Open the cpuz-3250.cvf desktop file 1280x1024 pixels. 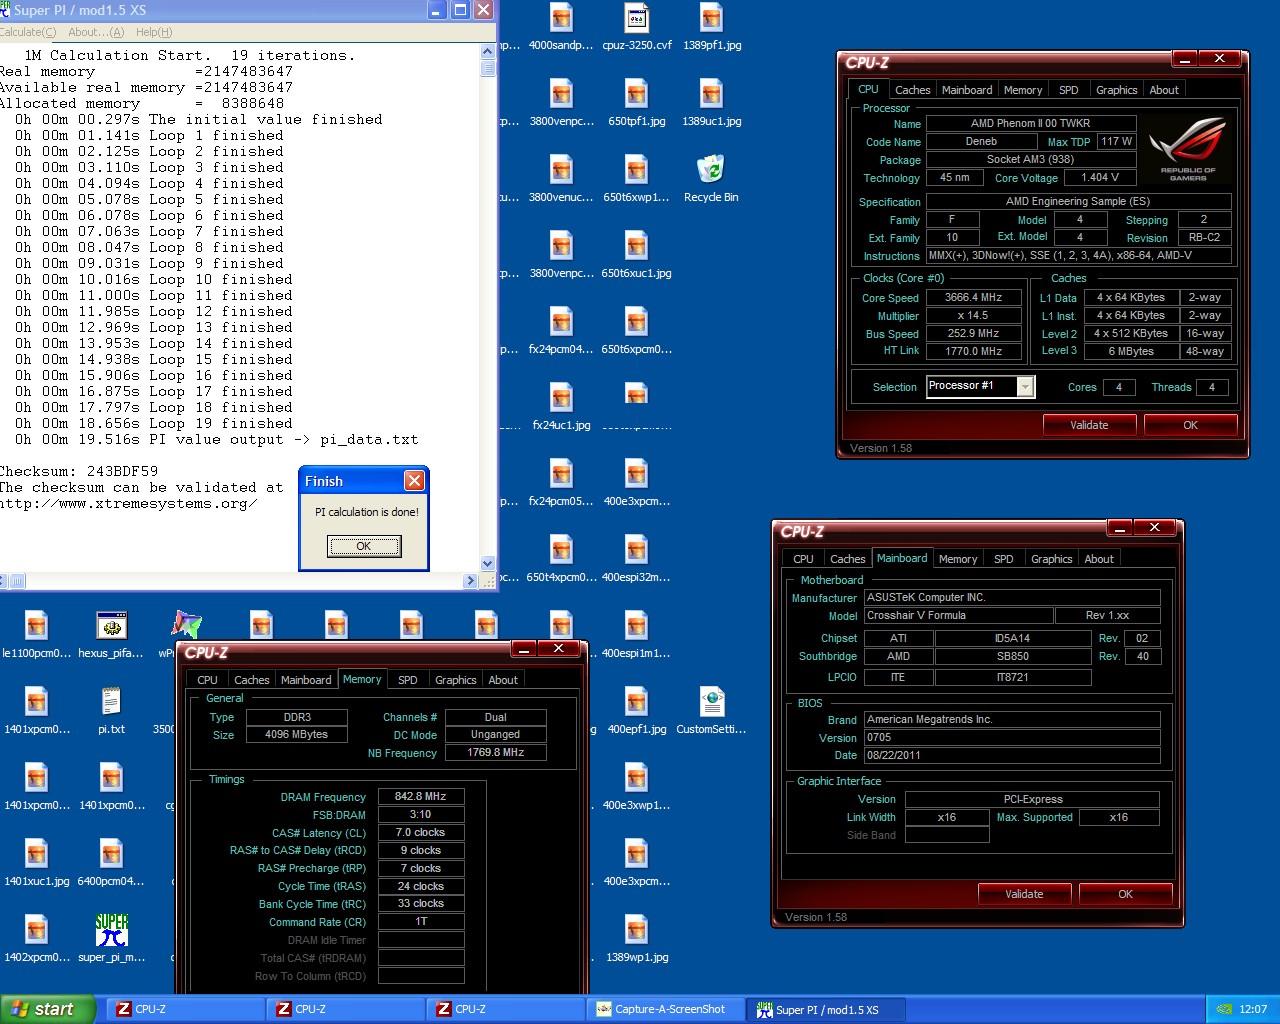[x=636, y=27]
